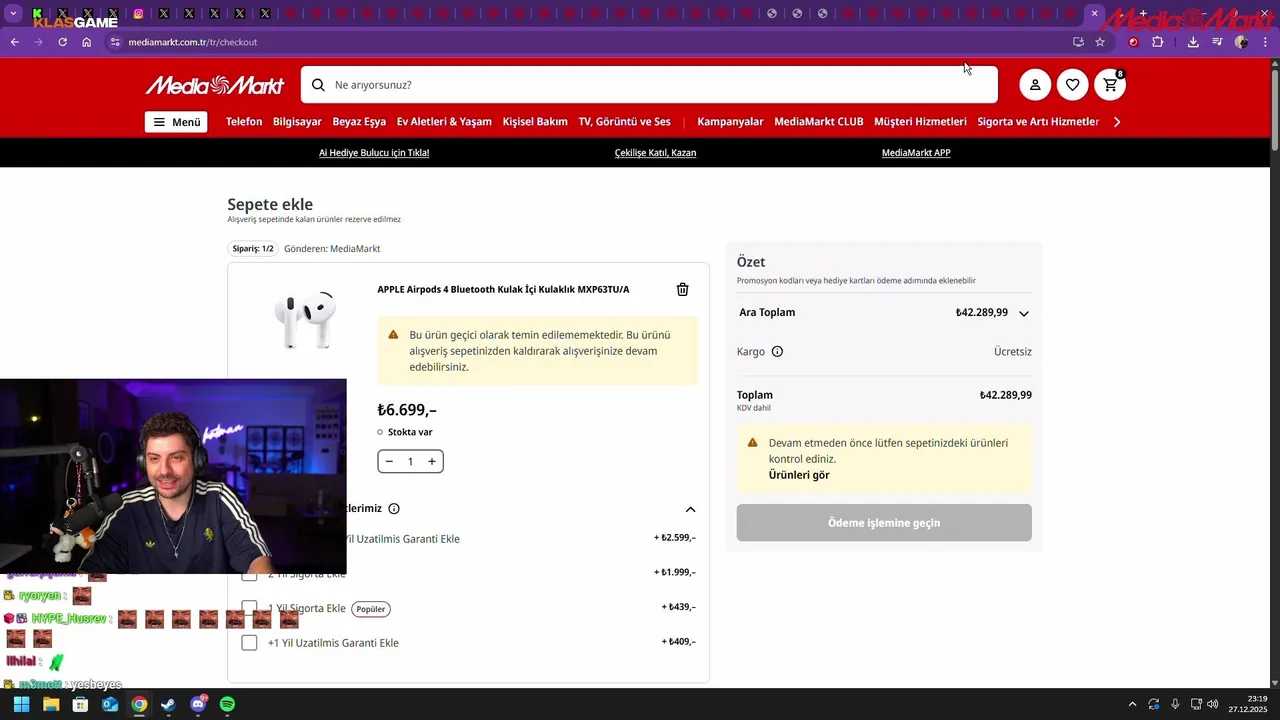Open Spotify from taskbar
This screenshot has height=720, width=1280.
pos(227,704)
